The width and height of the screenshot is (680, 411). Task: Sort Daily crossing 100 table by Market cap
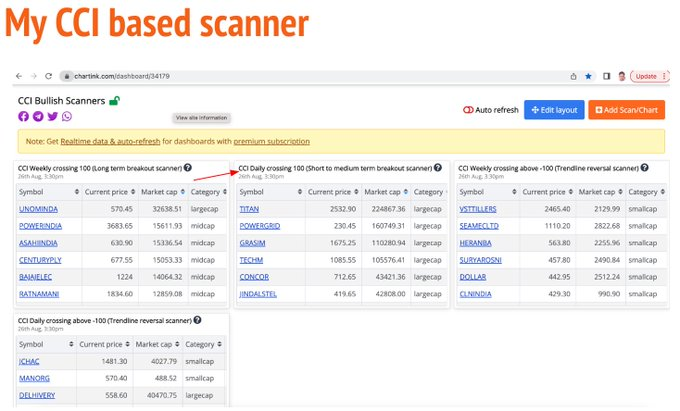(x=386, y=192)
